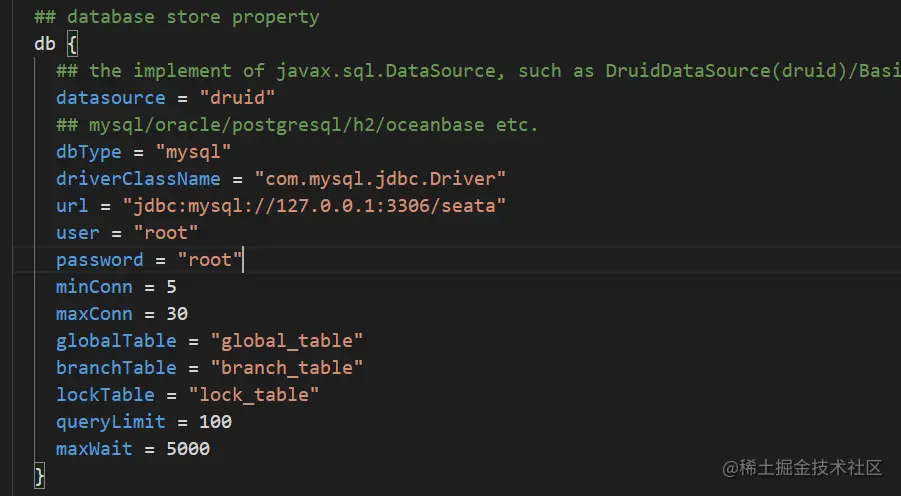Click the jdbc:mysql://127.0.0.1:3306/seata value

pyautogui.click(x=314, y=206)
